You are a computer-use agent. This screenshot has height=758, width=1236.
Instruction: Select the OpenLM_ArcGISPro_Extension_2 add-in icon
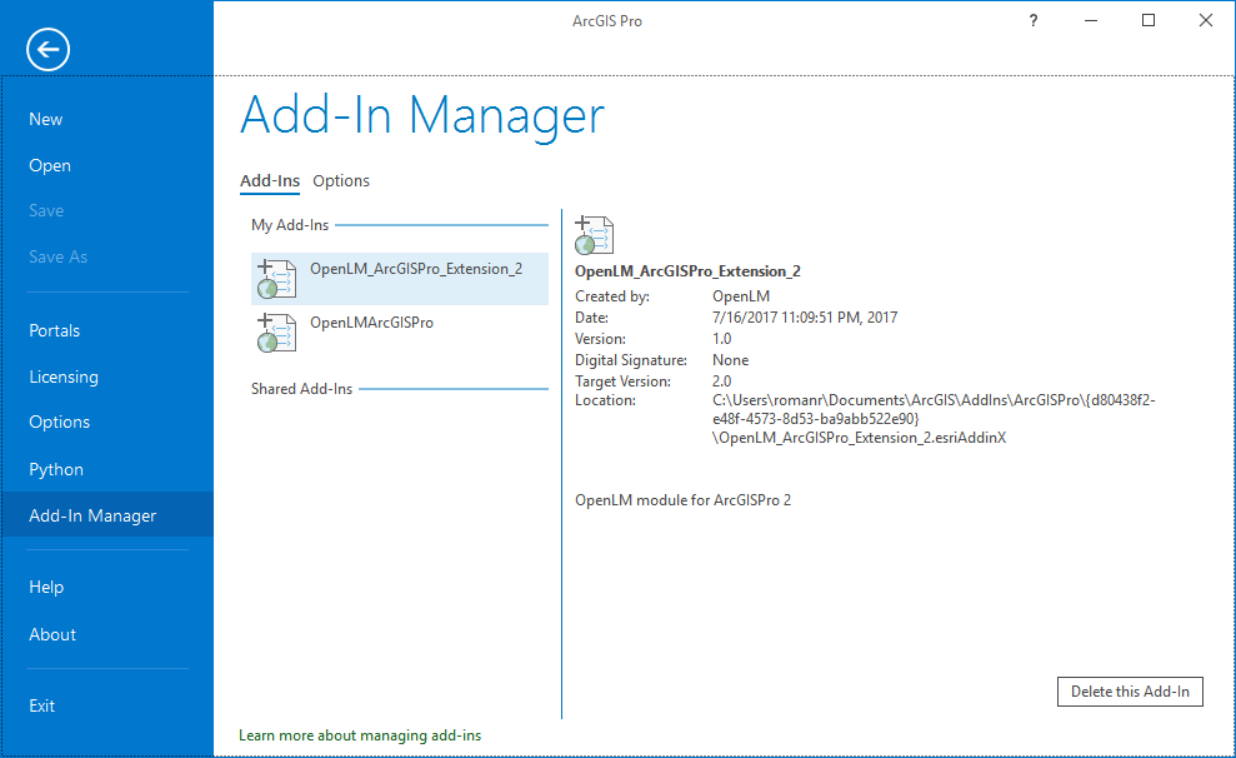(275, 279)
